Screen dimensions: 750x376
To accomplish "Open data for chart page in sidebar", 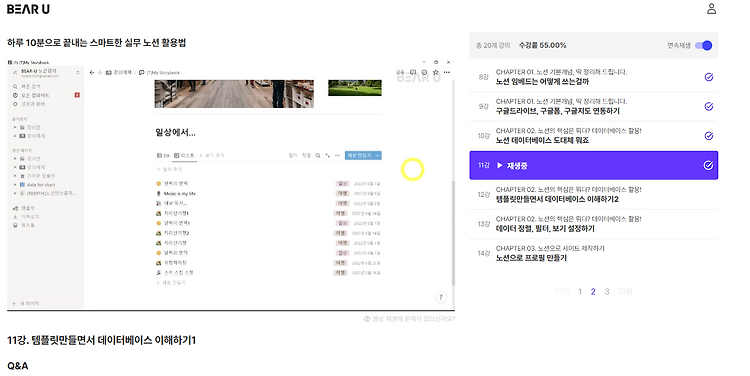I will coord(41,185).
